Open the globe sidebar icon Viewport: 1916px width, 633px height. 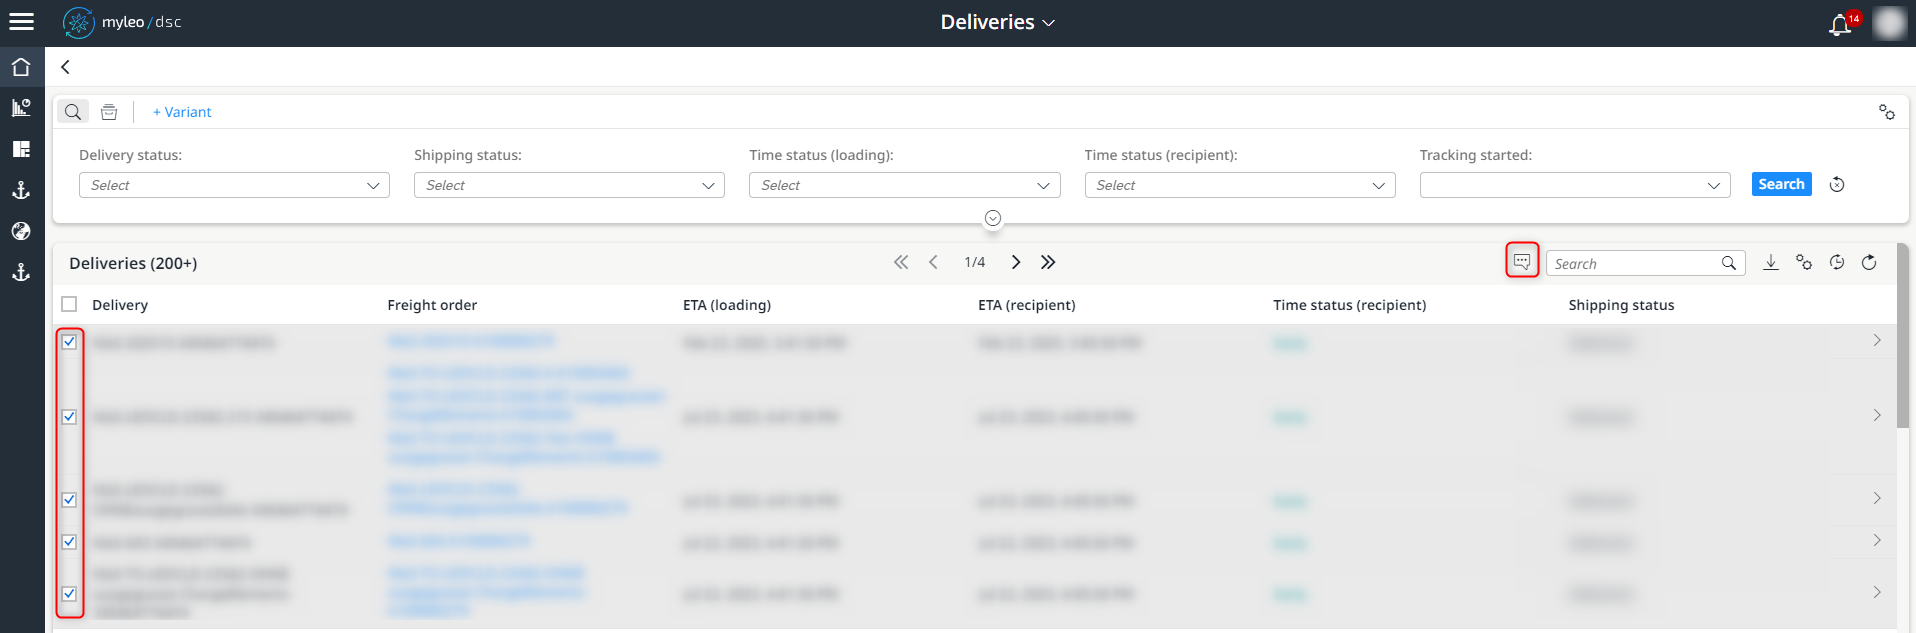tap(21, 231)
